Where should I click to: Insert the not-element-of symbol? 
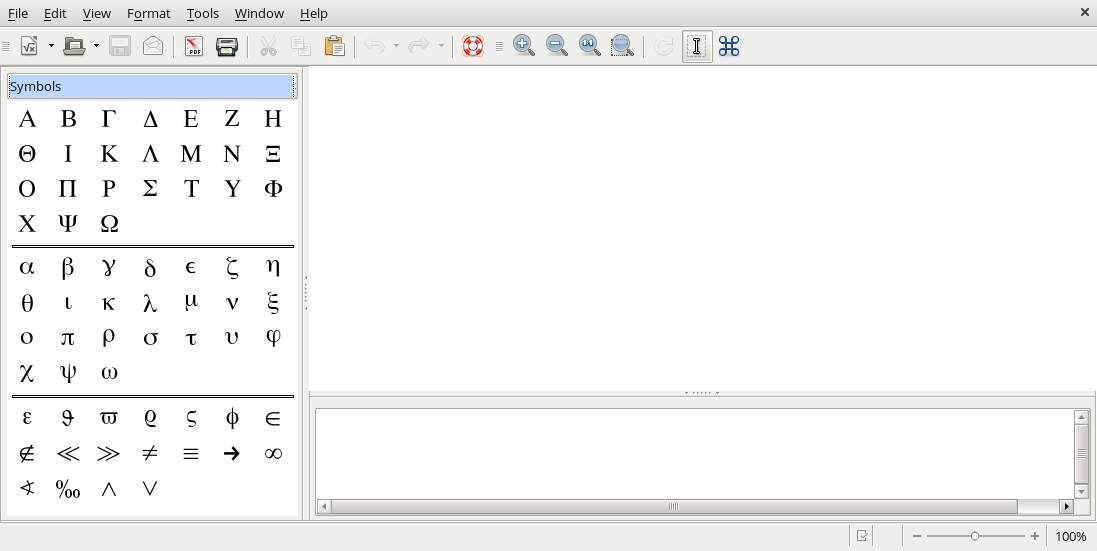[x=27, y=454]
